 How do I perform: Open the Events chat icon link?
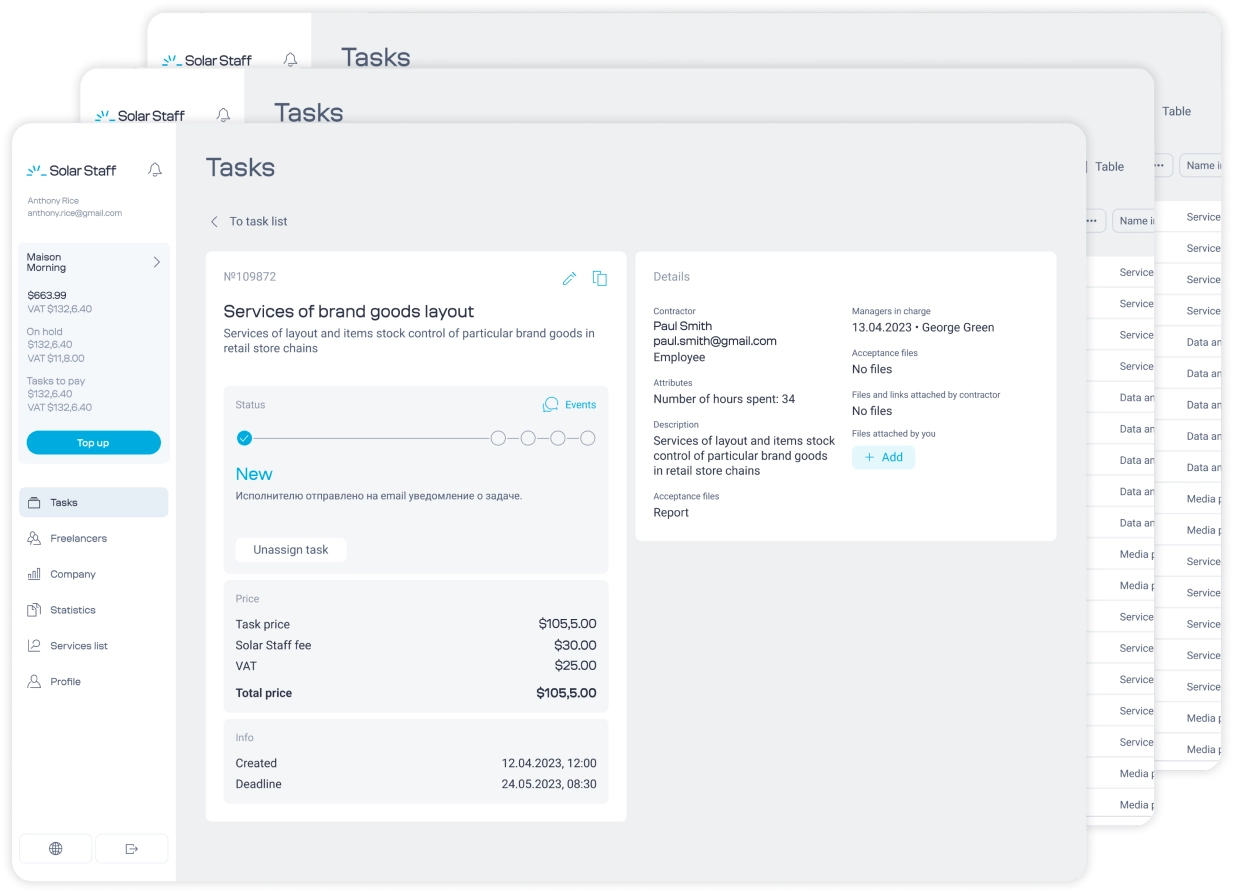[569, 405]
